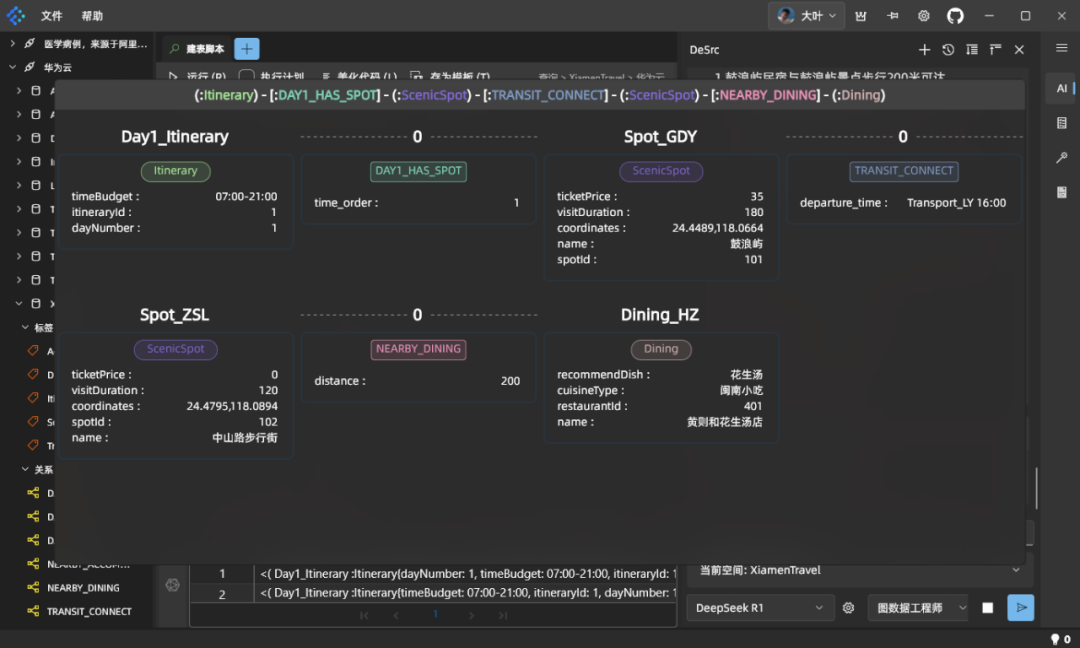Screen dimensions: 1080x648
Task: Toggle the 执行计划 checkbox
Action: pyautogui.click(x=246, y=77)
